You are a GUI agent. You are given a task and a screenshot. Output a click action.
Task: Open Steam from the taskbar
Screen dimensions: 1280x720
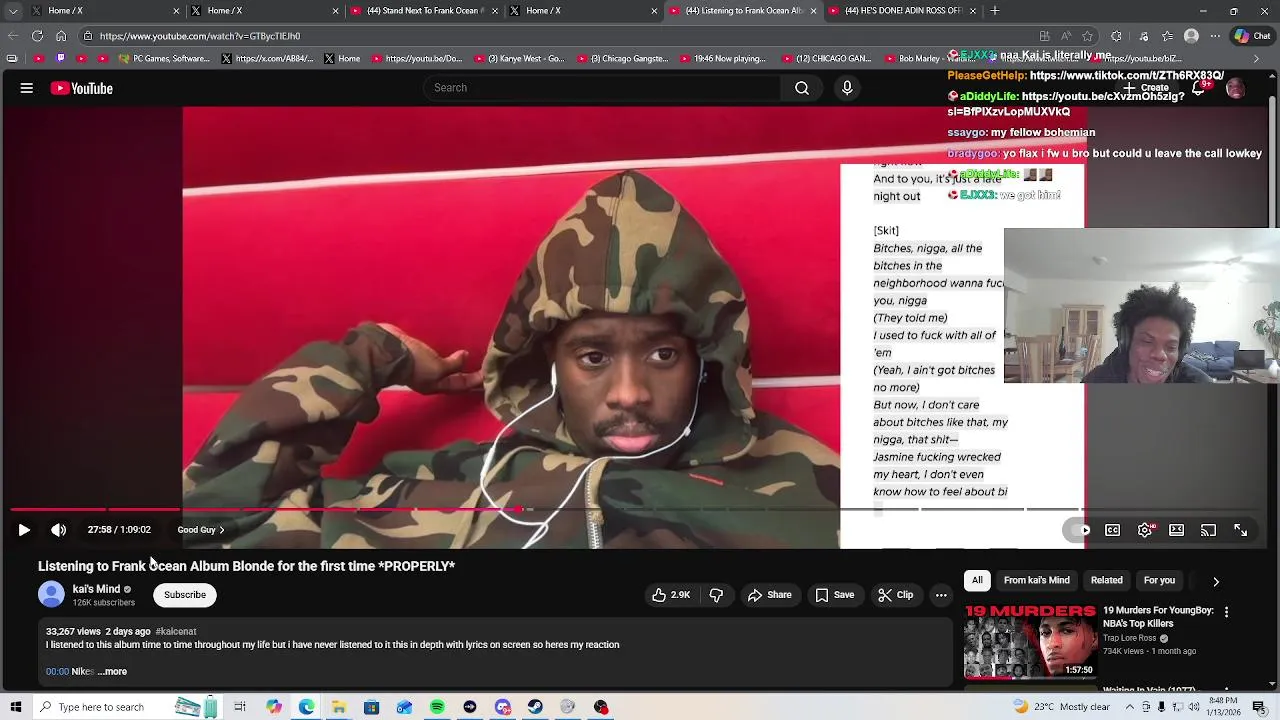coord(535,707)
